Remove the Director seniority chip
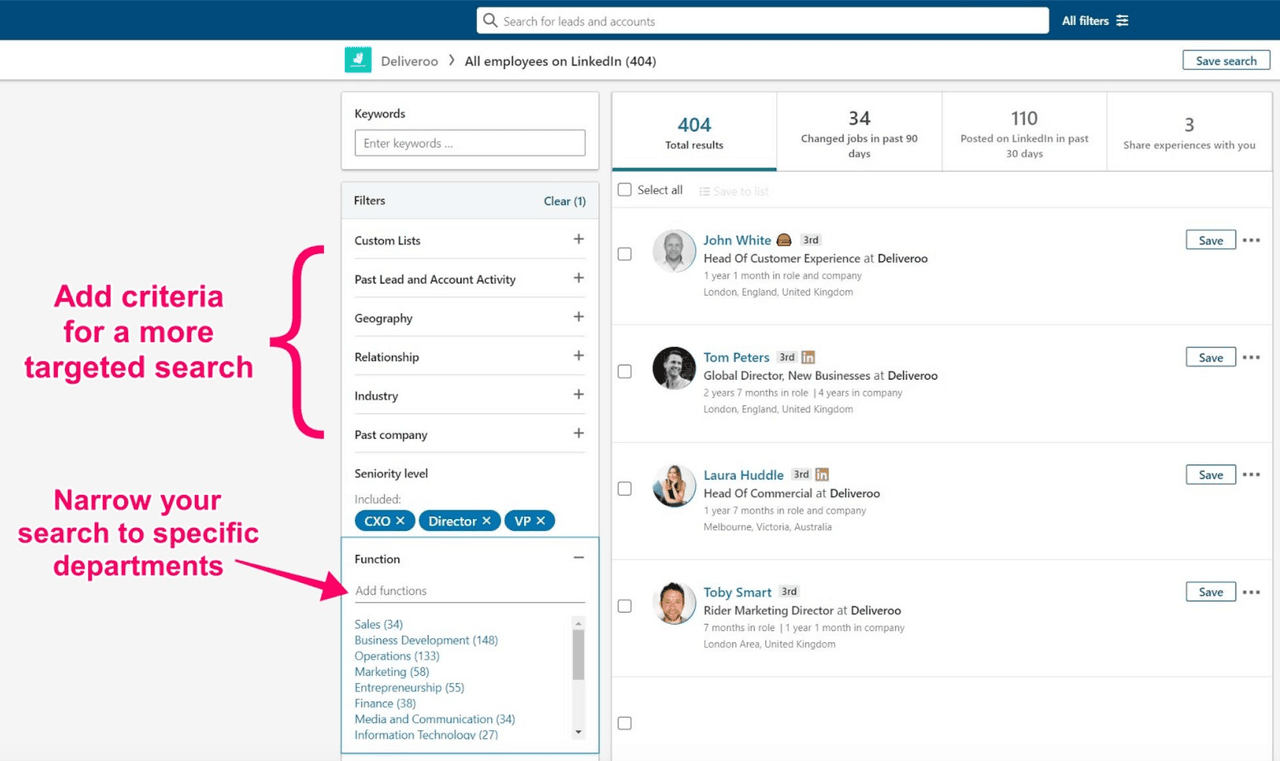 [486, 520]
